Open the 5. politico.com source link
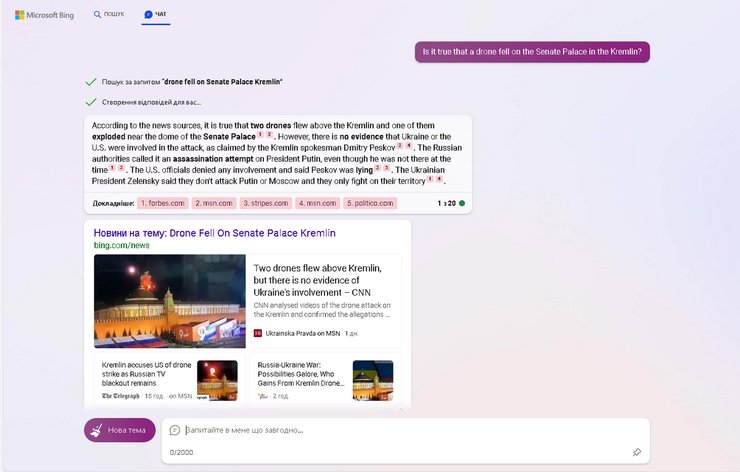The height and width of the screenshot is (472, 740). click(x=370, y=203)
